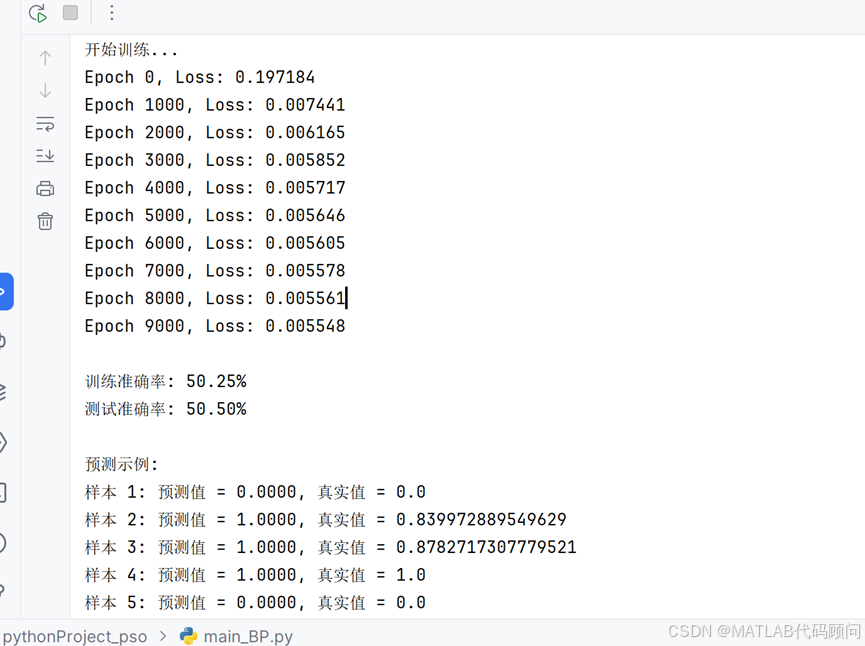Click the line 'Epoch 7000, Loss: 0.005578'
Screen dimensions: 865x646
pyautogui.click(x=215, y=270)
